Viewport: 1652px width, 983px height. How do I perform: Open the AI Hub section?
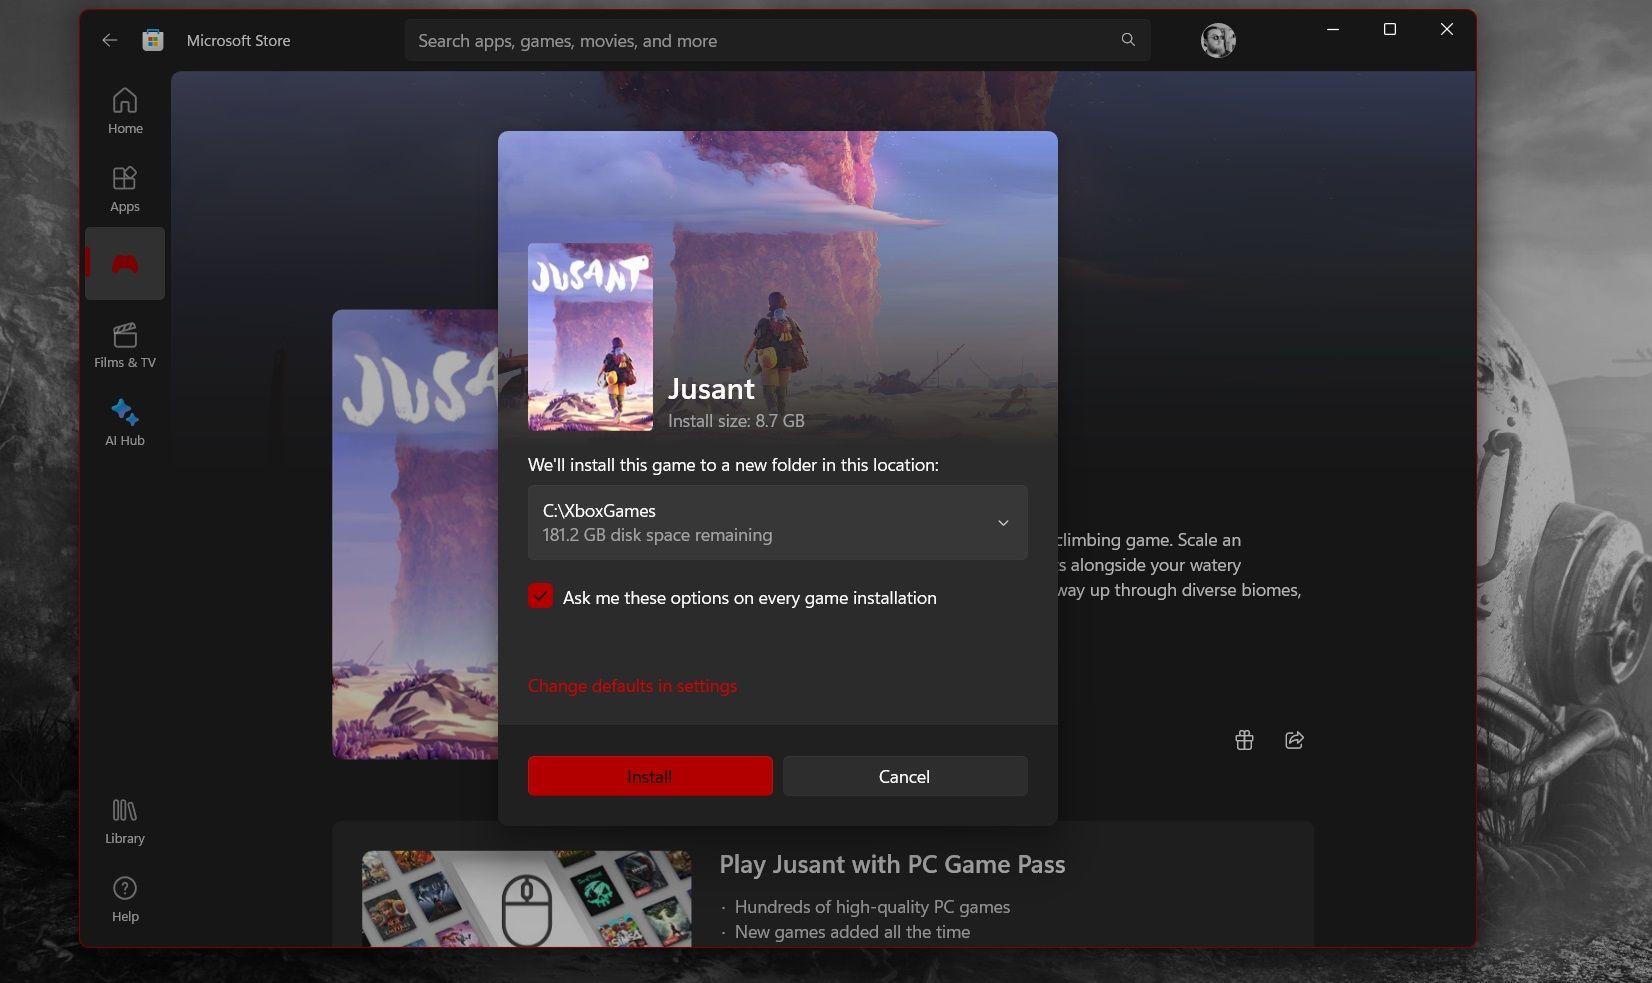tap(124, 421)
